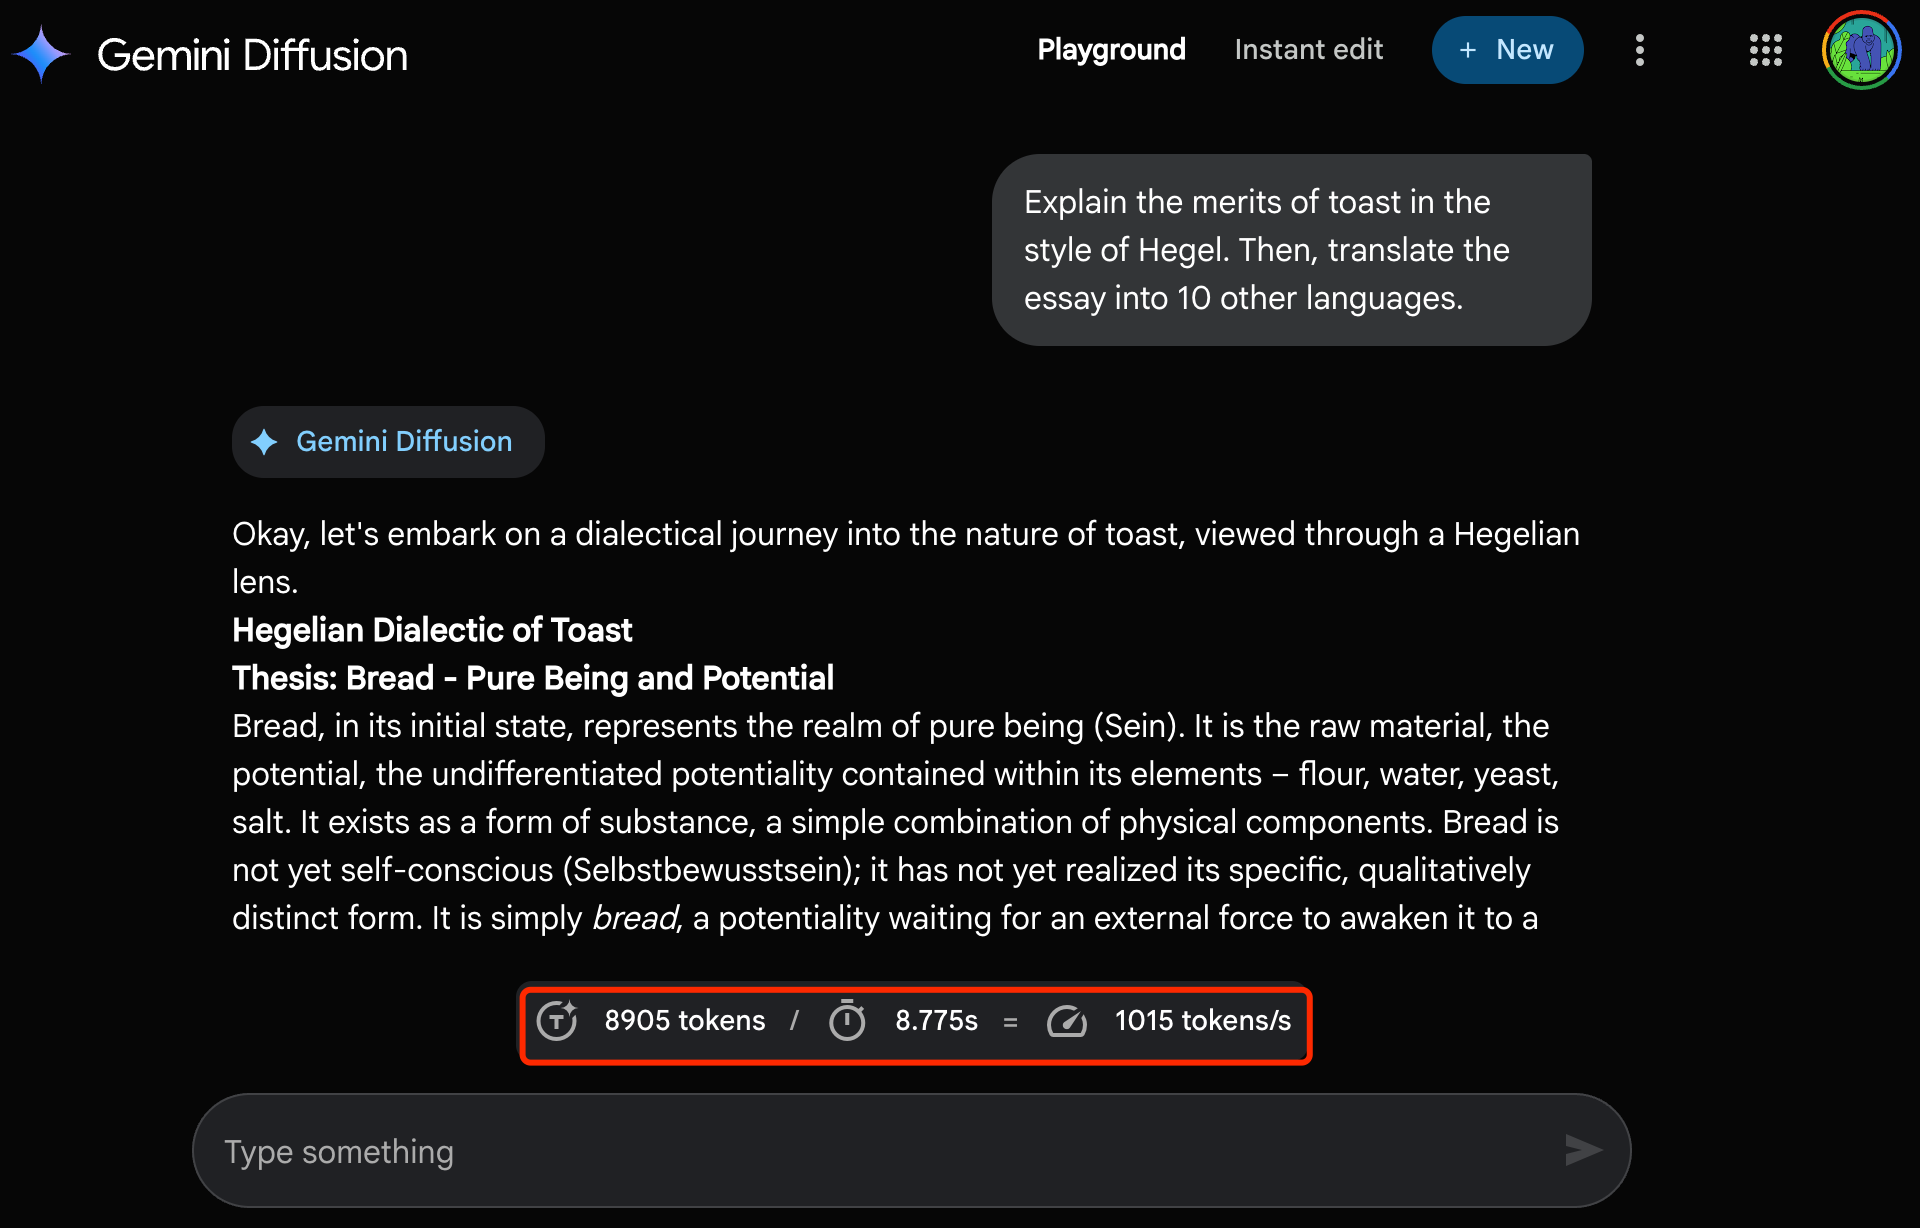Focus the Type something input field

pos(880,1151)
